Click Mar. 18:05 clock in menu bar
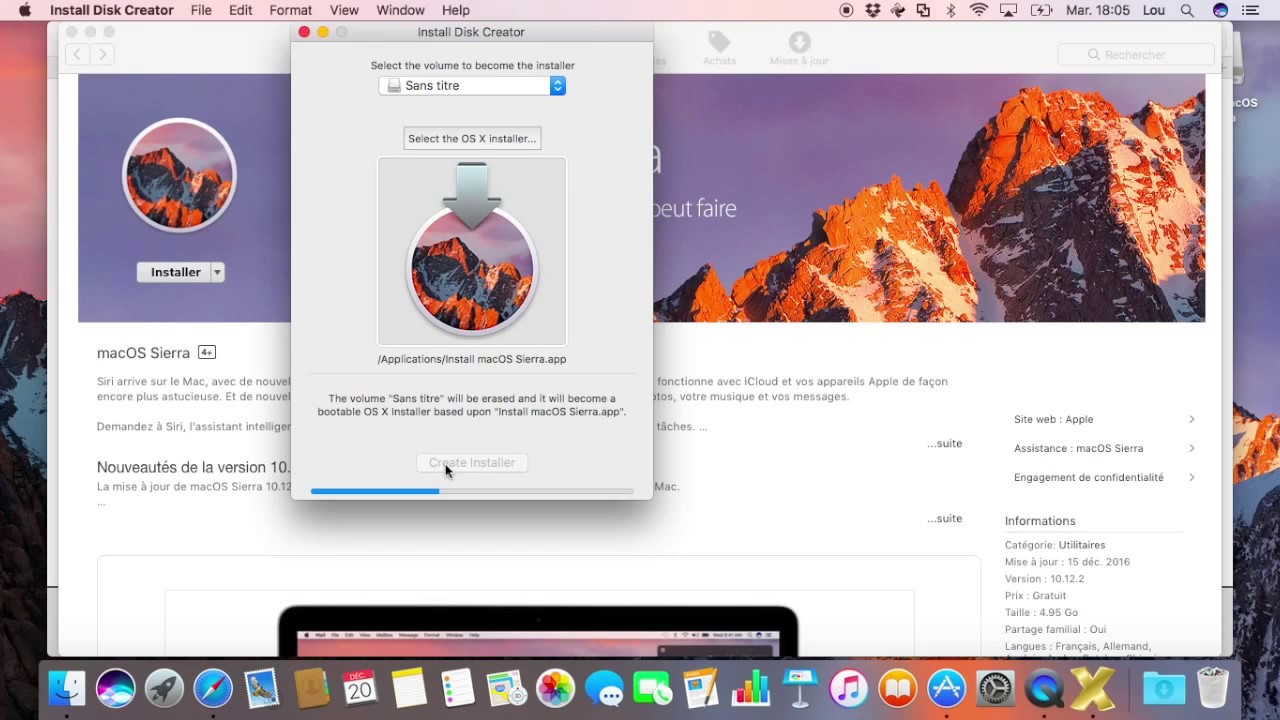 click(1098, 10)
